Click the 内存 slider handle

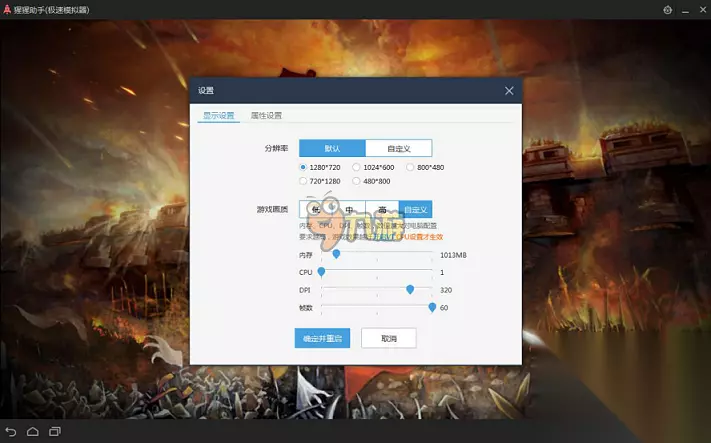tap(336, 254)
